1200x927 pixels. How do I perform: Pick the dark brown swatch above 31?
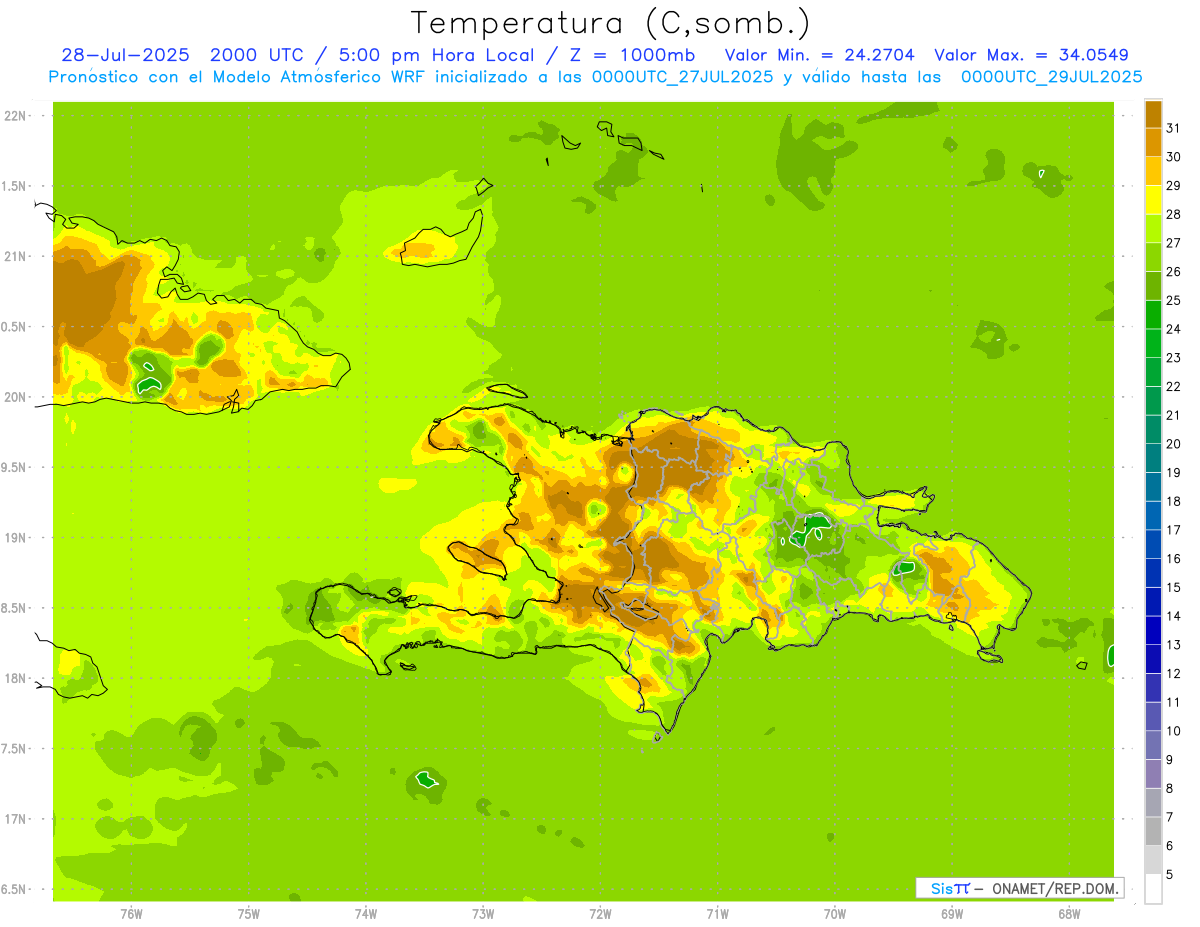[x=1153, y=114]
